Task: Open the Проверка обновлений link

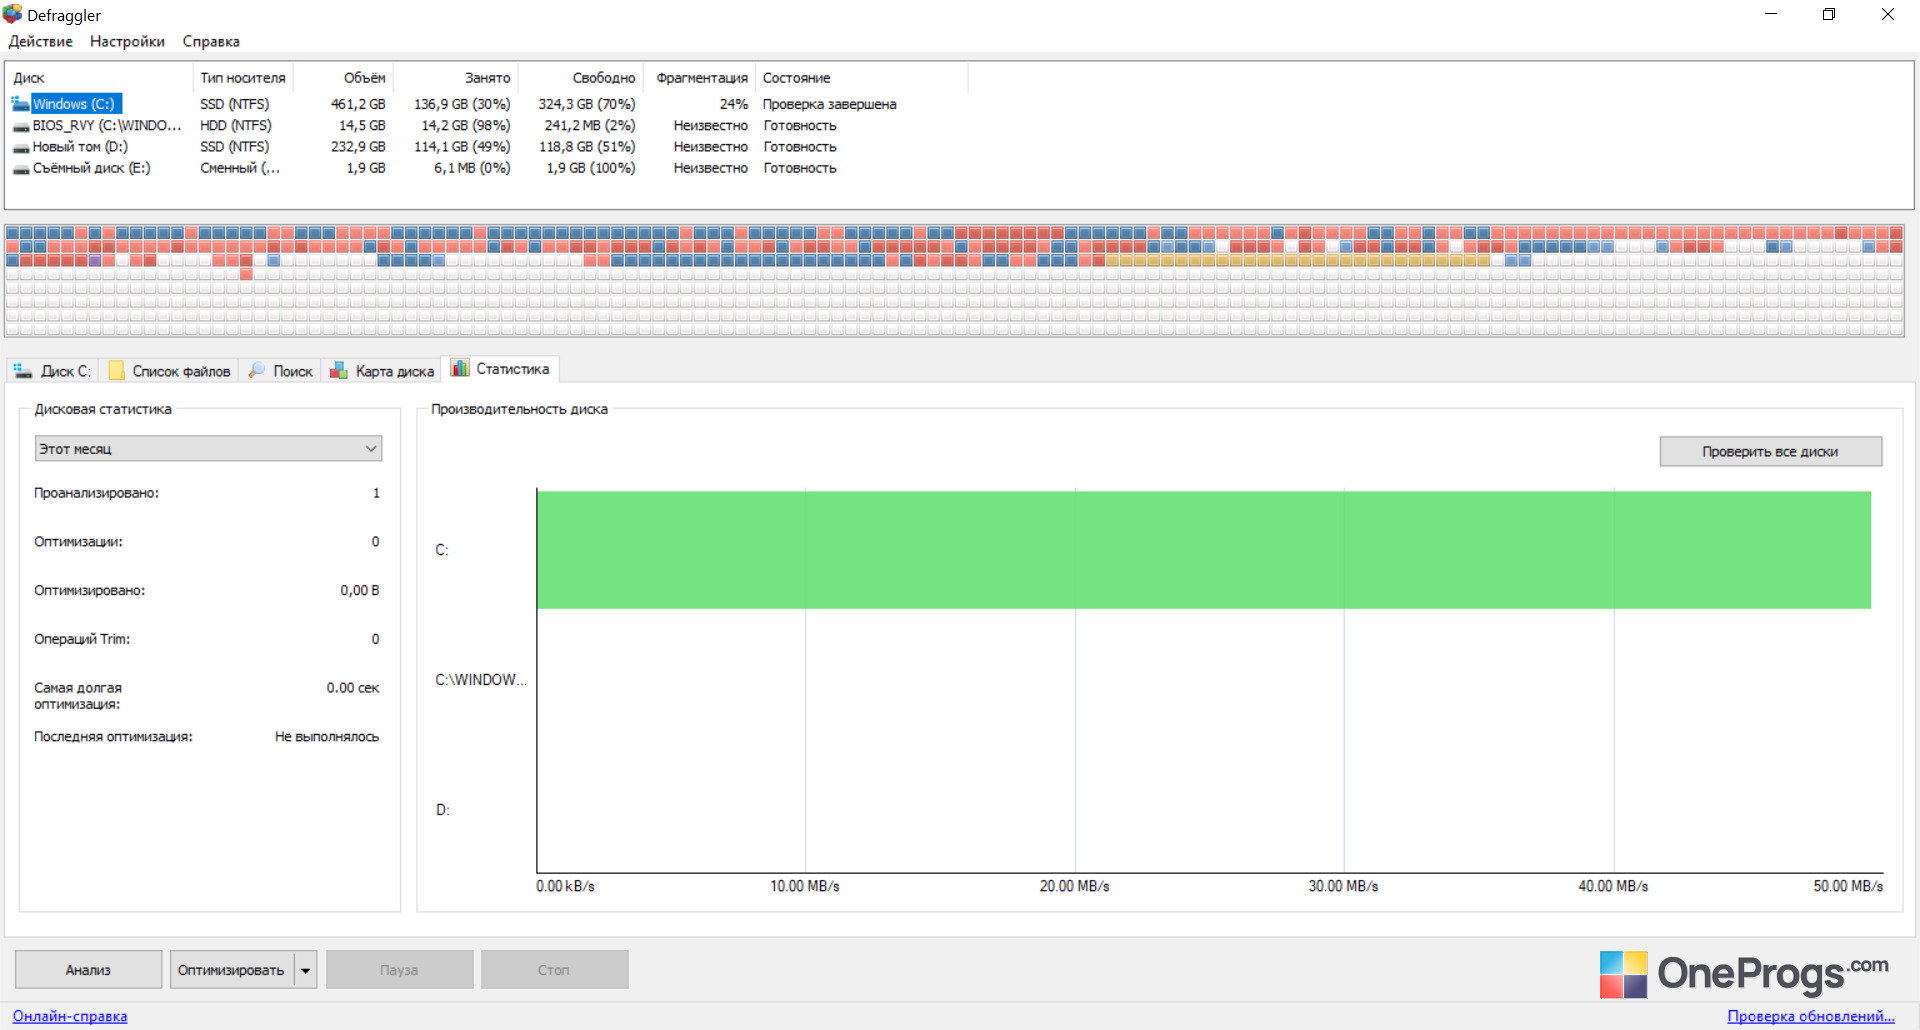Action: point(1811,1016)
